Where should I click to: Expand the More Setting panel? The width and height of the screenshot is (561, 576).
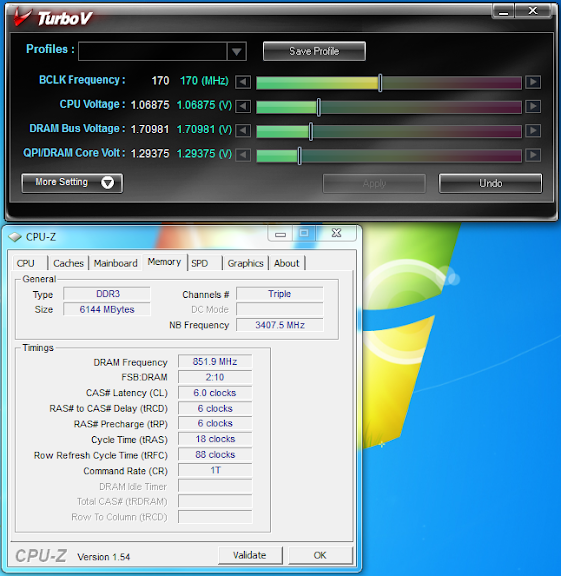coord(72,183)
